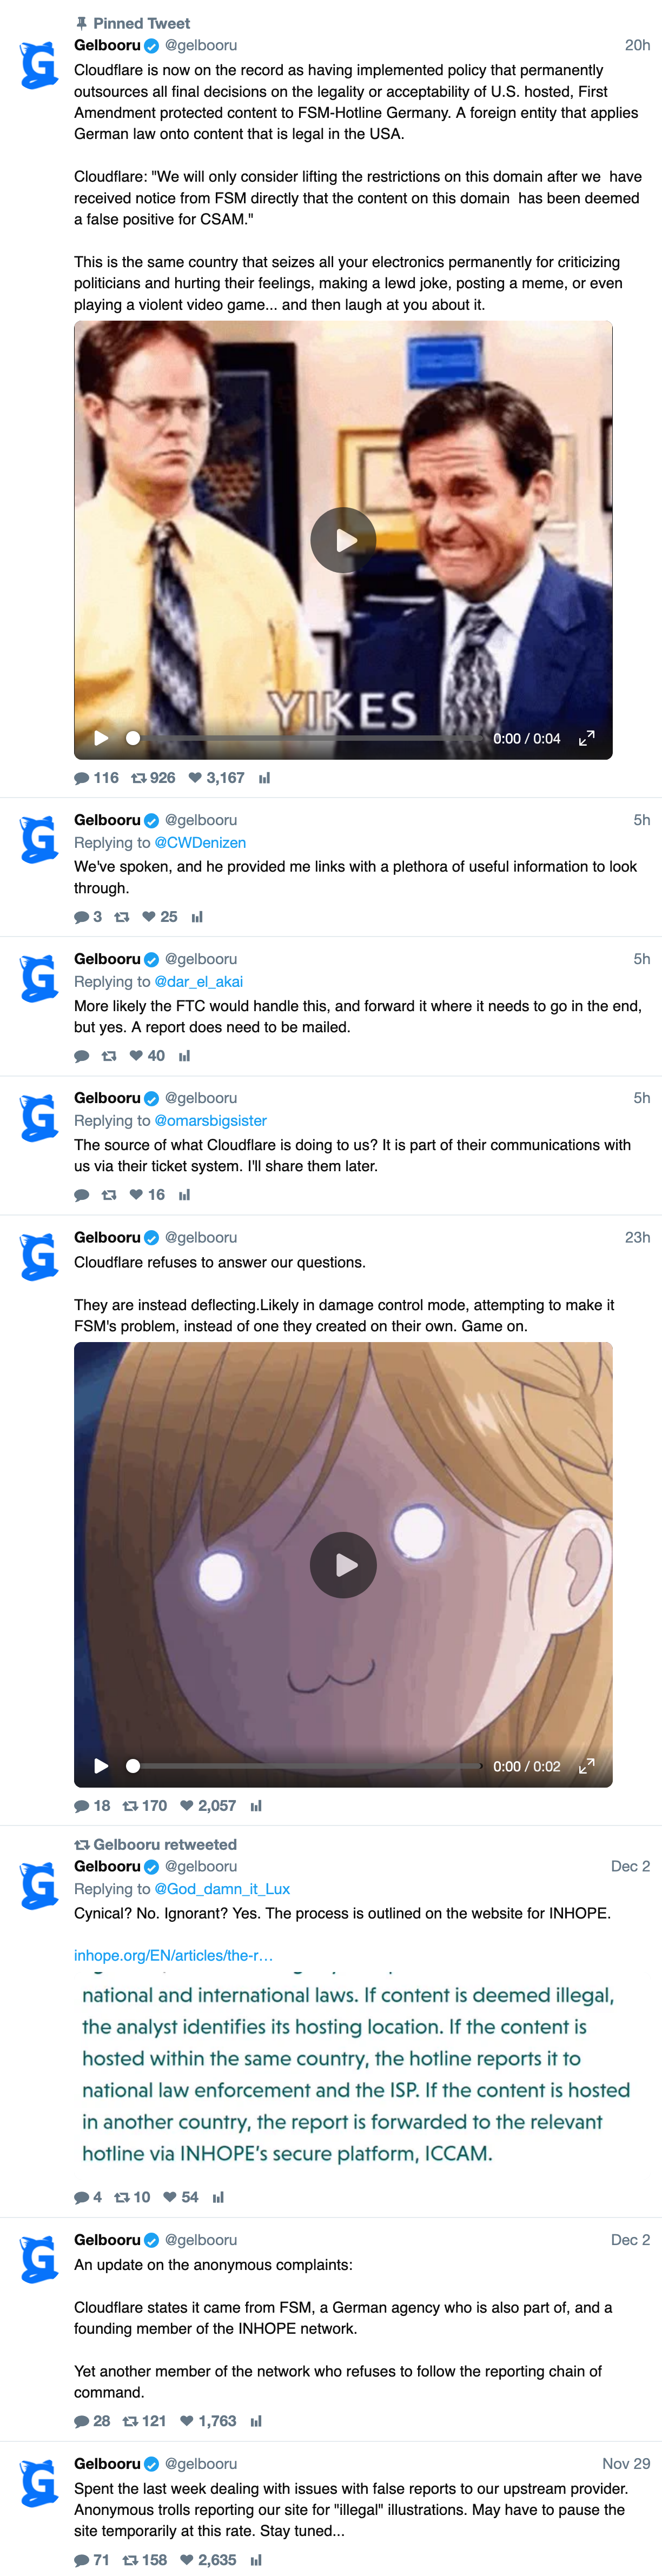Follow the inhope.org article link
Image resolution: width=662 pixels, height=2576 pixels.
point(173,1955)
